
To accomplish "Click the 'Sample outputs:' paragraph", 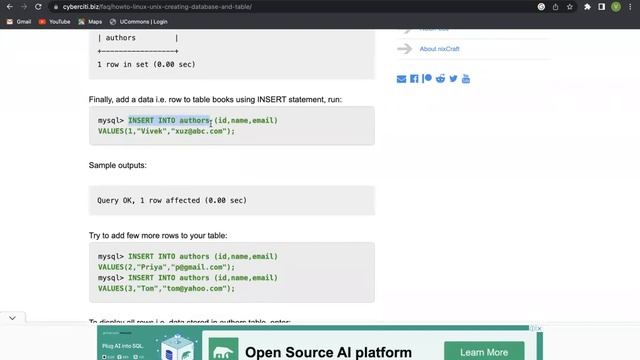I will pos(118,165).
